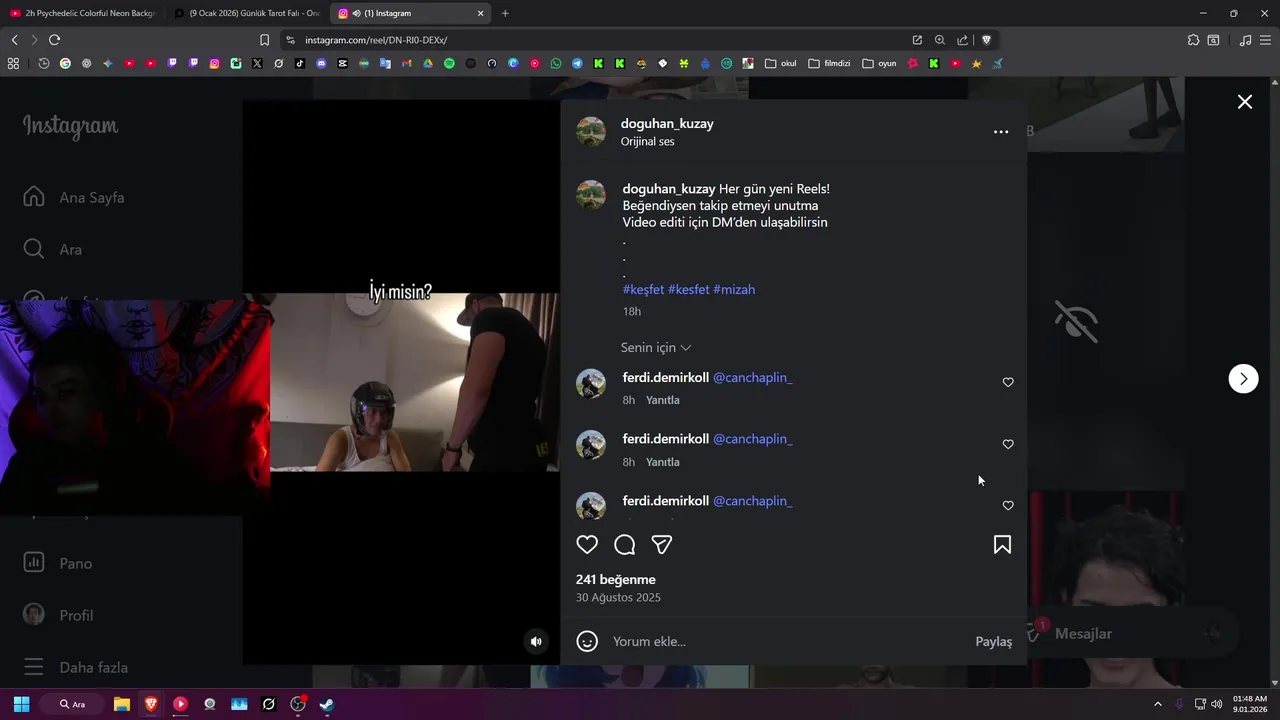
Task: Open Ara search in Instagram sidebar
Action: 53,249
